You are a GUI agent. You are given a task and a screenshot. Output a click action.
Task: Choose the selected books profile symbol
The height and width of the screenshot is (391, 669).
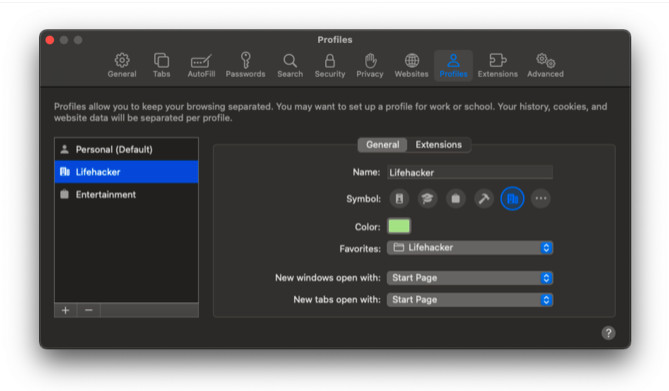(512, 198)
